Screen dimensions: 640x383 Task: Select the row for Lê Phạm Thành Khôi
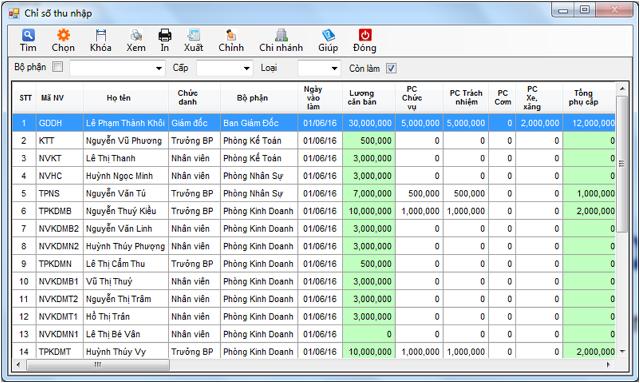pos(314,123)
